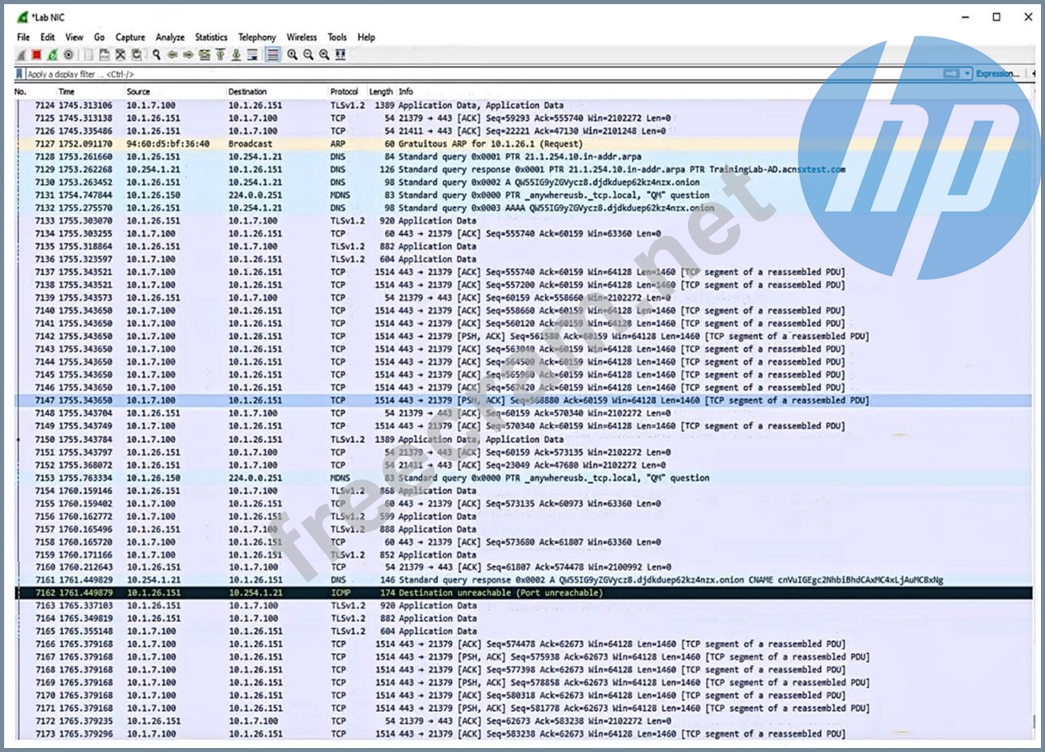Zoom out the main window text

309,55
